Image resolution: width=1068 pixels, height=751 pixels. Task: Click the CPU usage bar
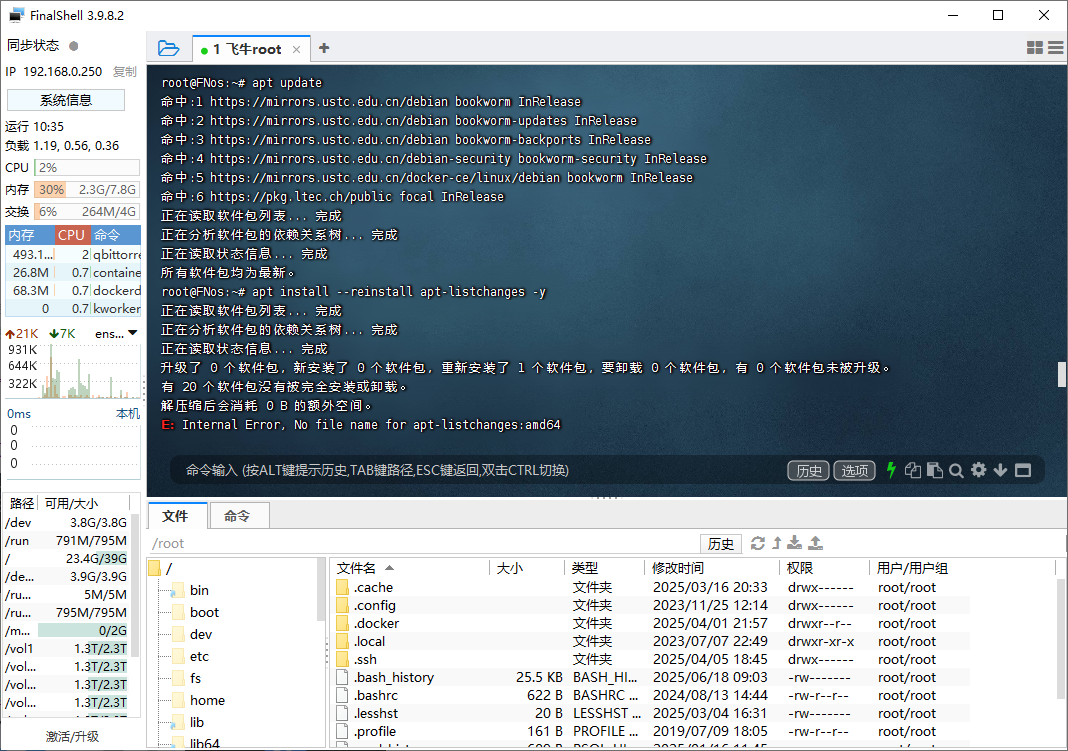tap(87, 167)
